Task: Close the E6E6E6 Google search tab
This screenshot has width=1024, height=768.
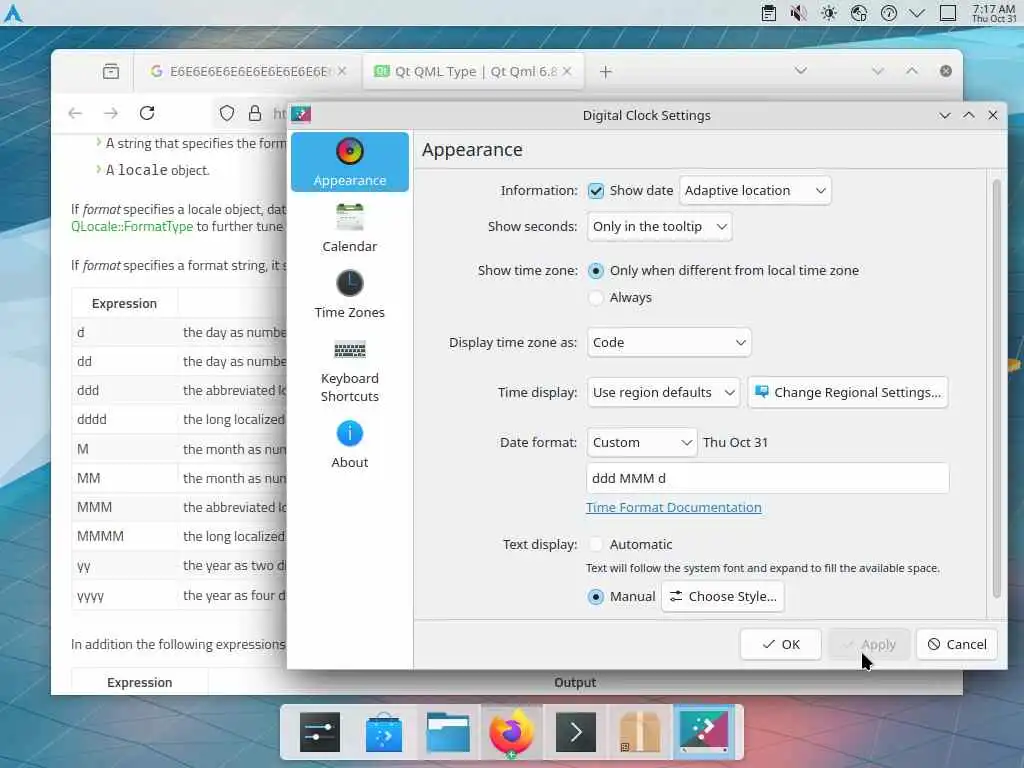Action: 342,71
